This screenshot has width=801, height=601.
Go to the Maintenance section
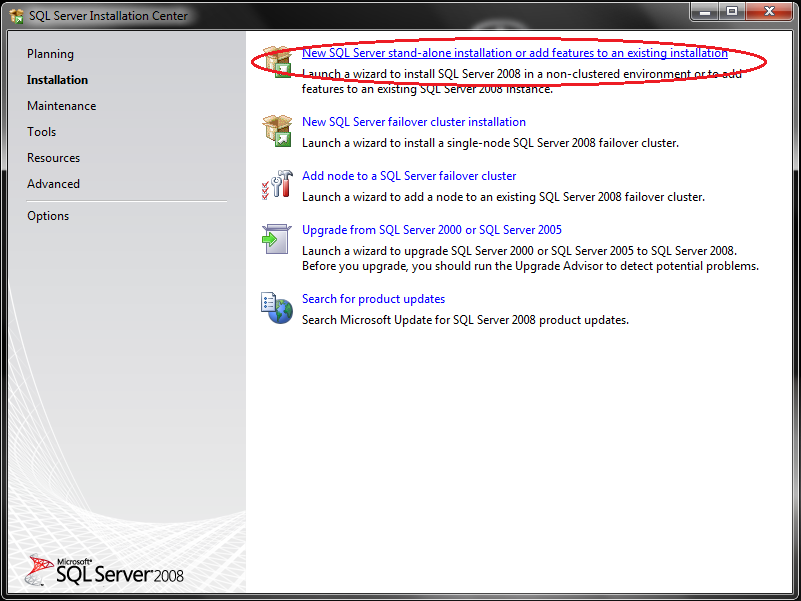[61, 106]
